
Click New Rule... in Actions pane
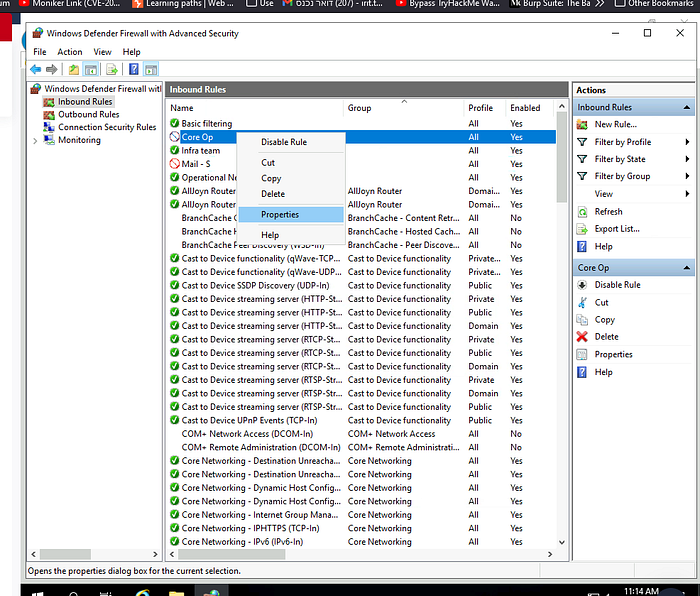(x=616, y=125)
